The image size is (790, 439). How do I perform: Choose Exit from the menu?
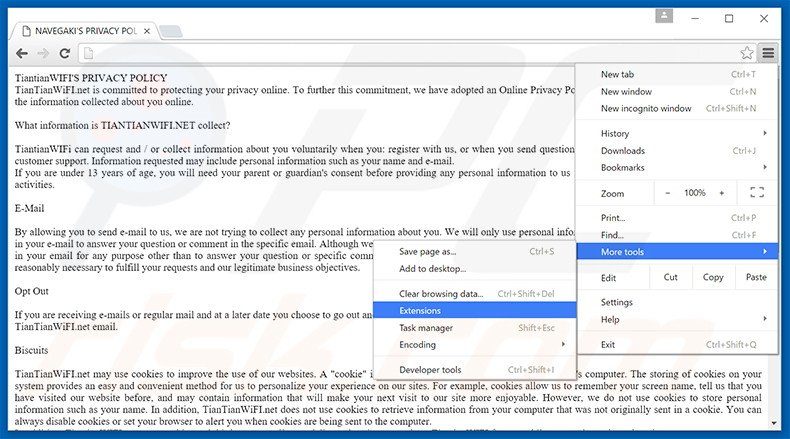click(x=677, y=345)
